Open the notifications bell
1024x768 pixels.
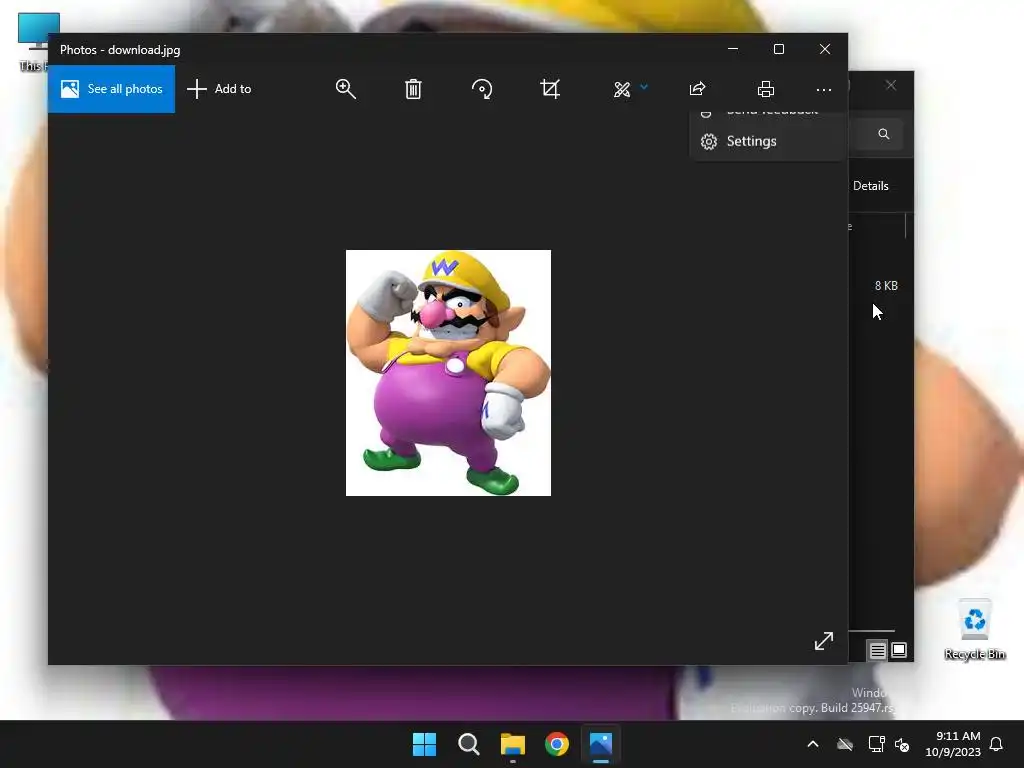(x=996, y=744)
